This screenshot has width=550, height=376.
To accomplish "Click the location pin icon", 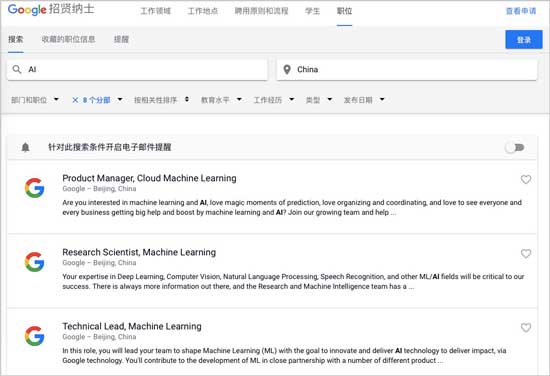I will pyautogui.click(x=287, y=69).
